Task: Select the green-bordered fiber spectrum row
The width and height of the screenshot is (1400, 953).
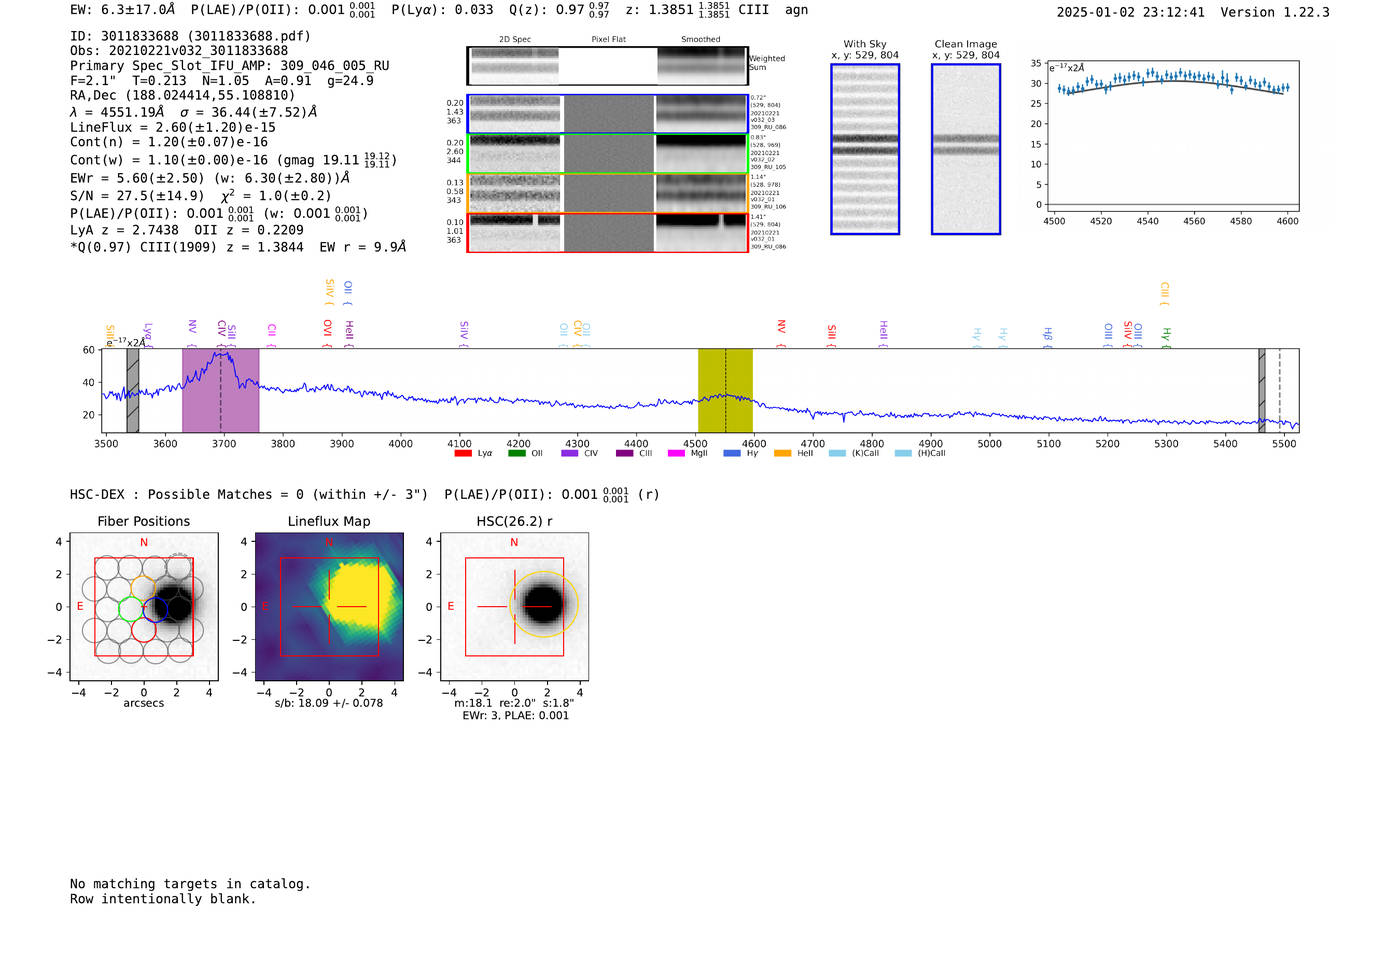Action: [x=607, y=154]
